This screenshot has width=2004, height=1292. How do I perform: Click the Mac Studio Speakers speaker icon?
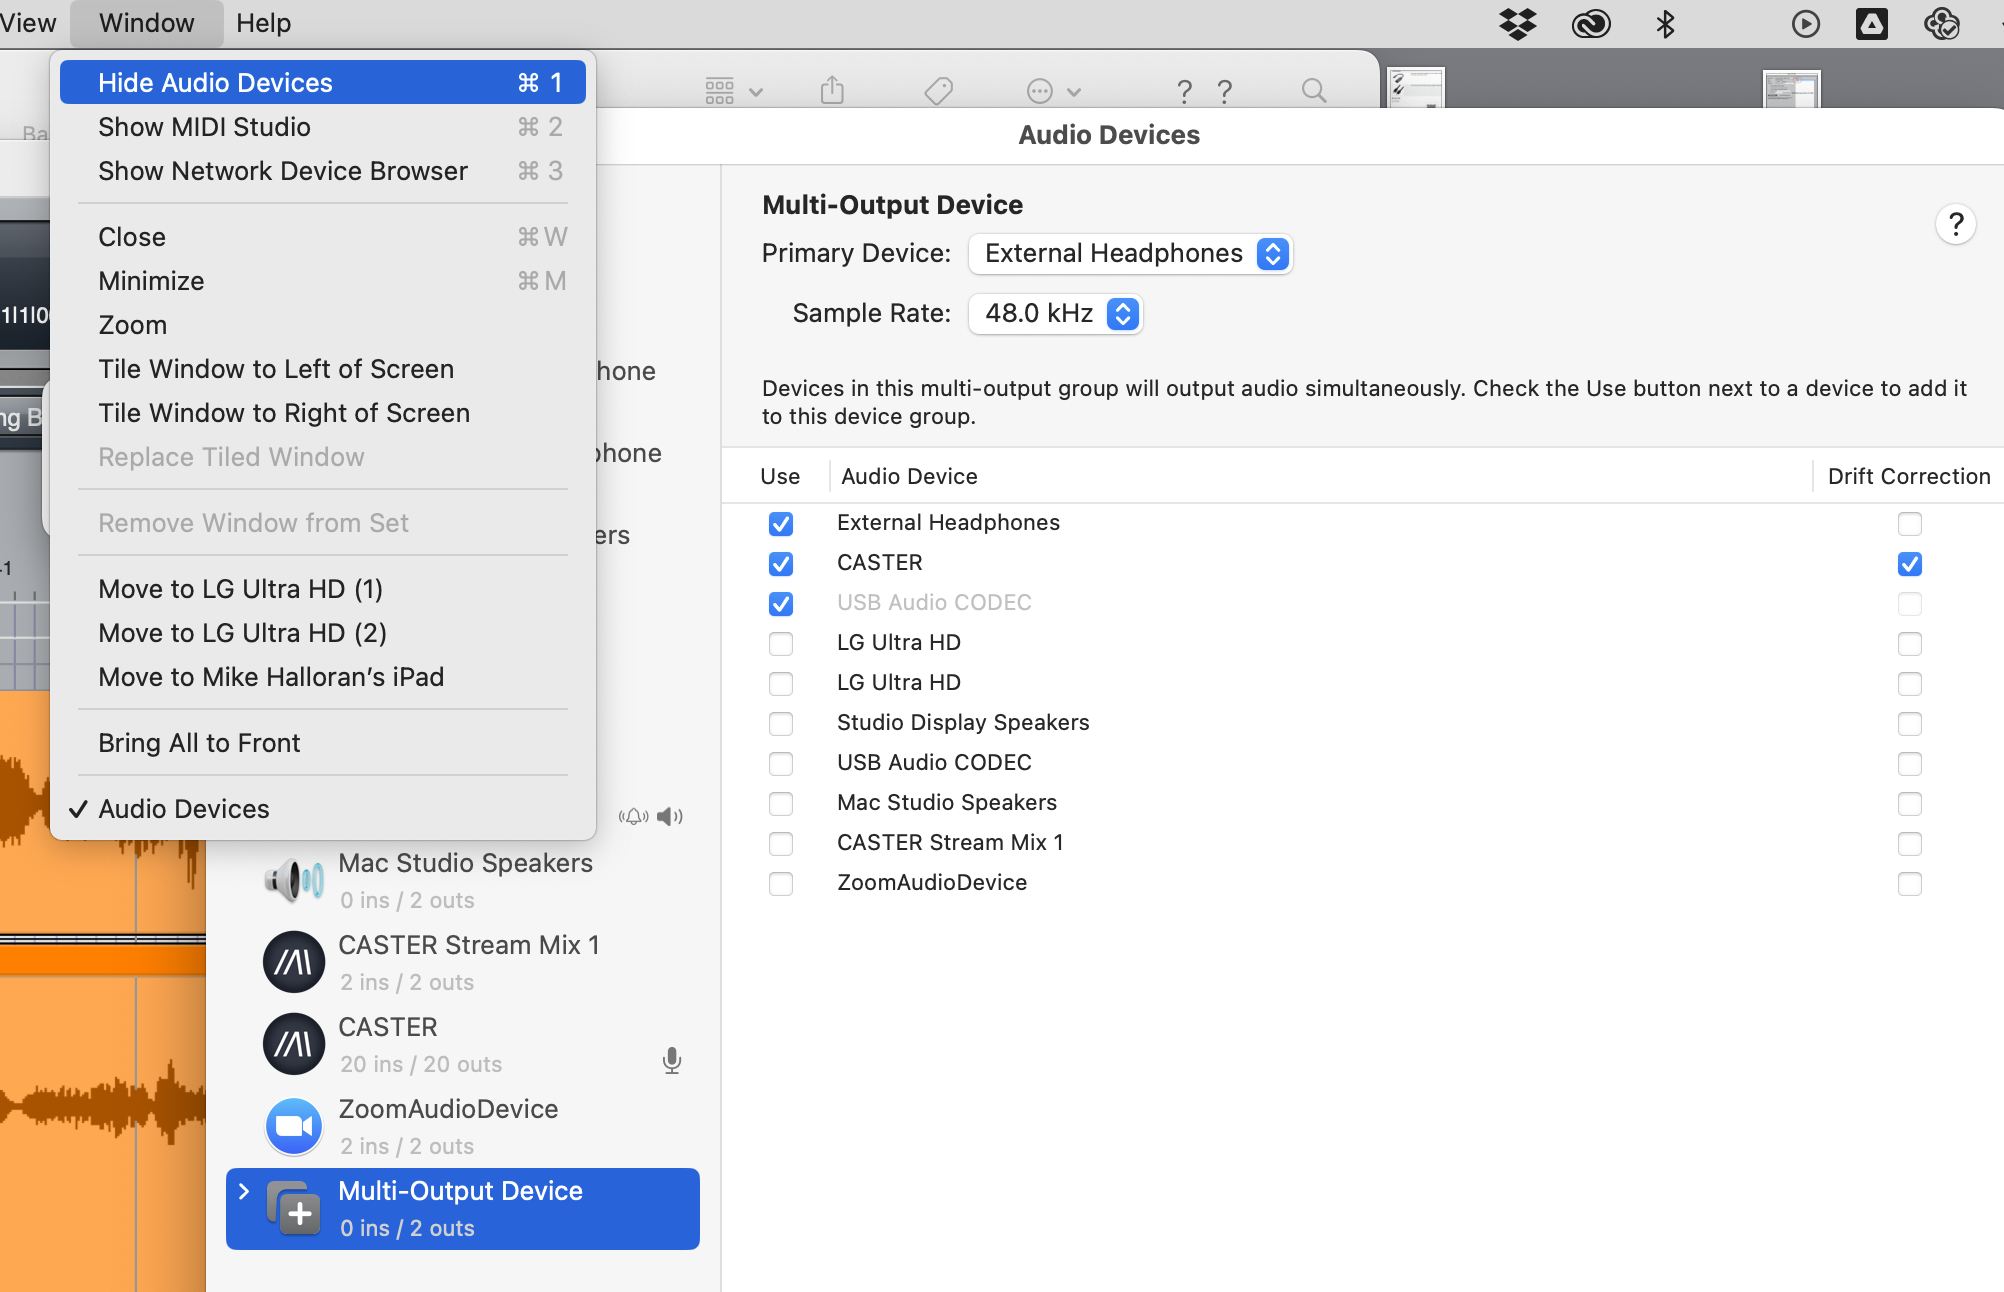293,880
